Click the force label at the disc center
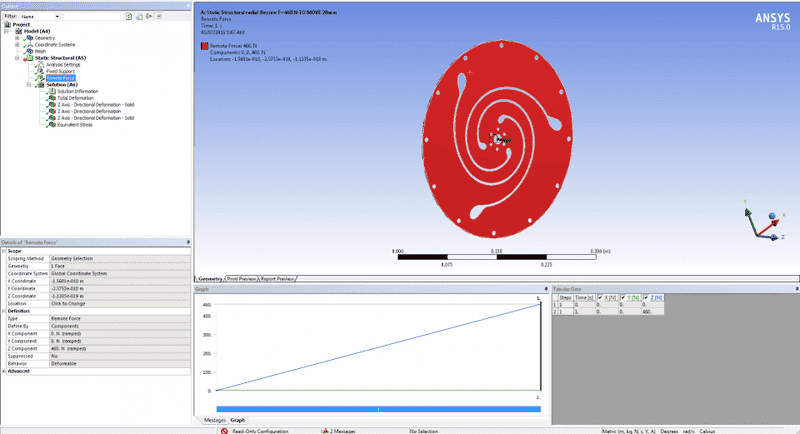 502,139
